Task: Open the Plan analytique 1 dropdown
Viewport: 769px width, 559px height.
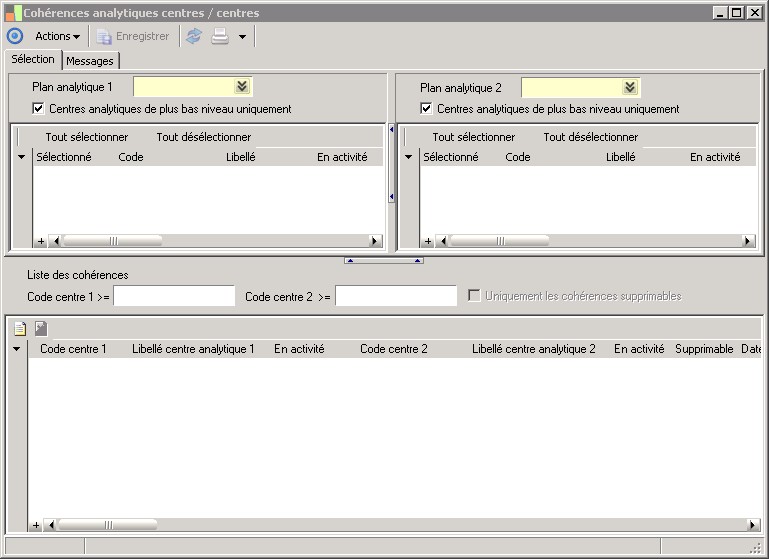Action: (242, 87)
